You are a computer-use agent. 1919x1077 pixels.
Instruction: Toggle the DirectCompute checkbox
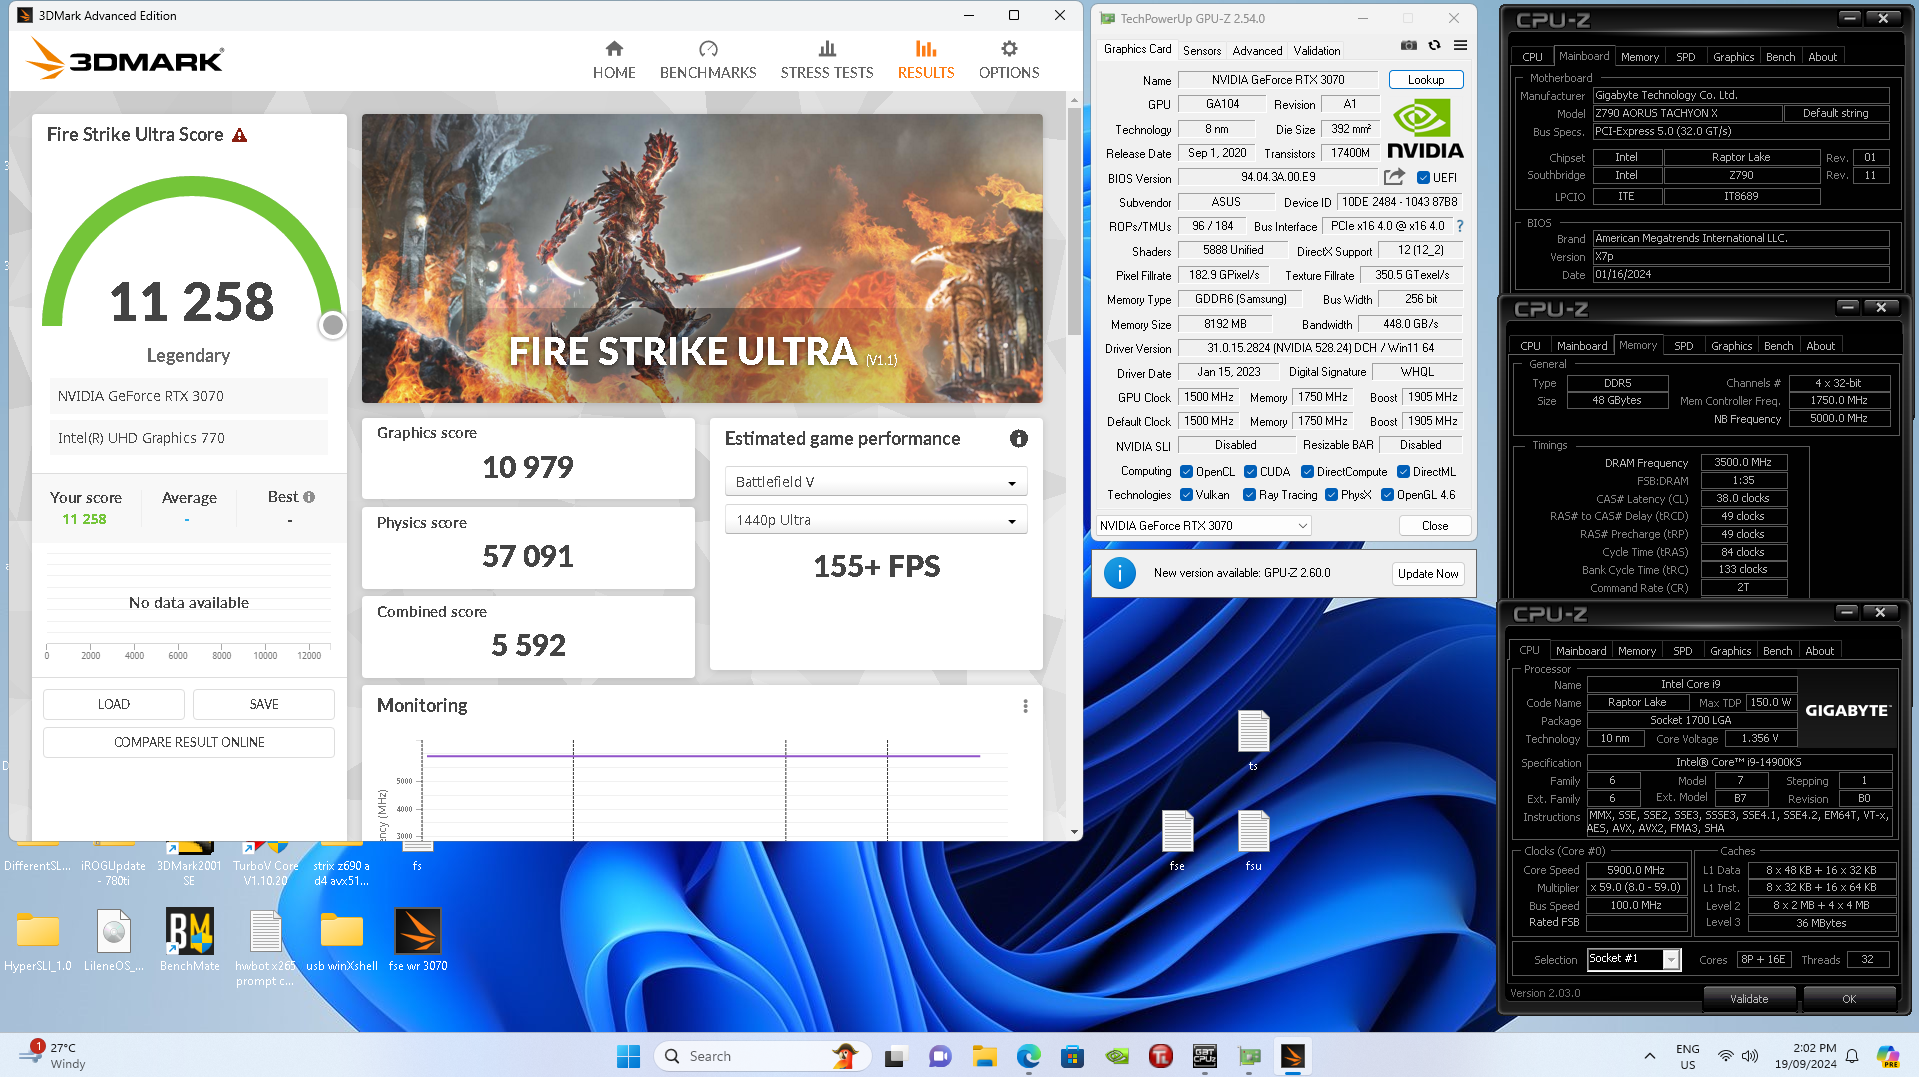point(1307,472)
